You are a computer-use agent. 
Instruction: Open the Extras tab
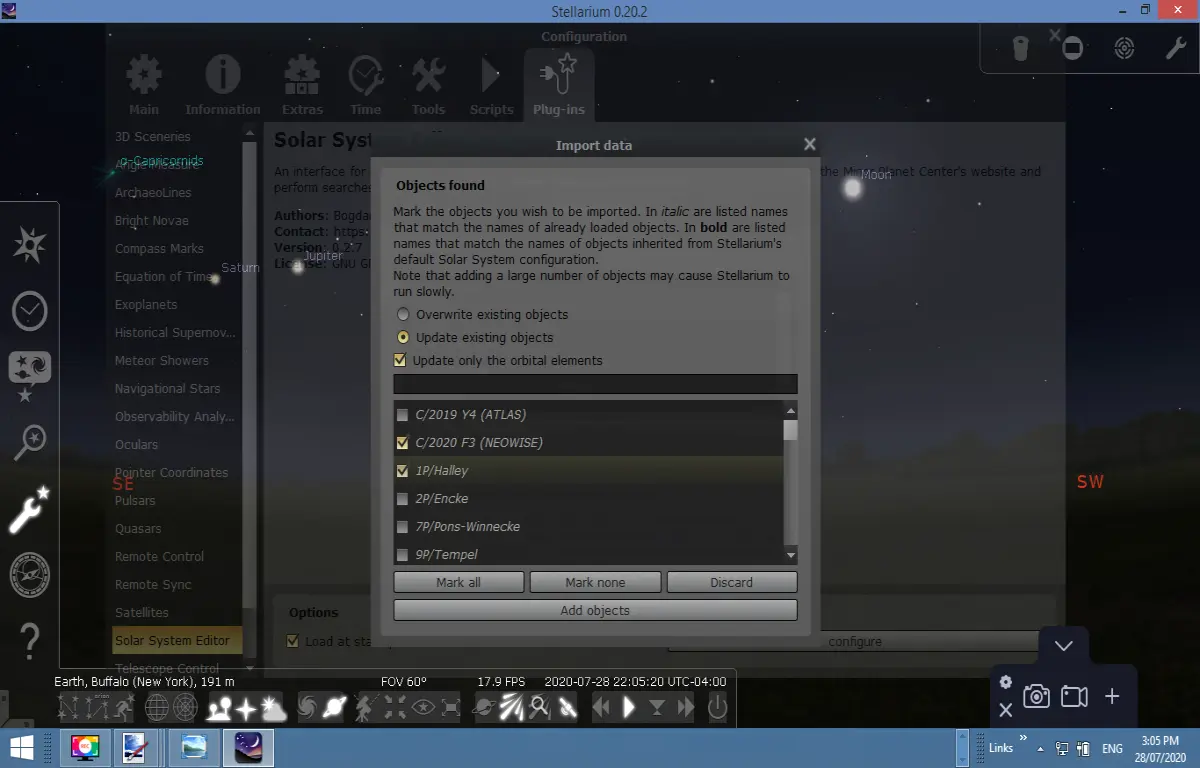click(302, 85)
